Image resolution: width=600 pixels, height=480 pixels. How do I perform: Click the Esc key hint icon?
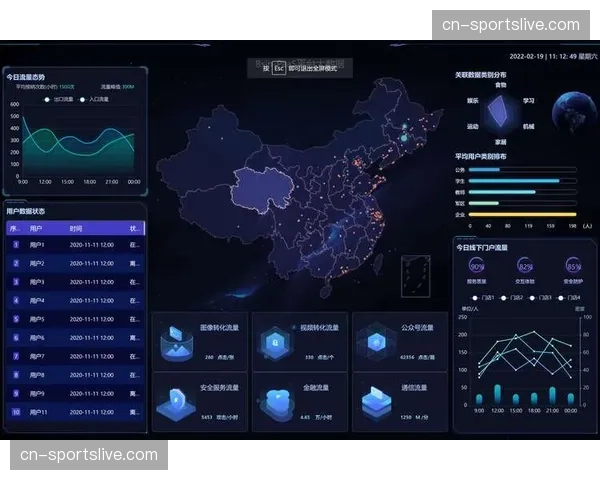[279, 68]
